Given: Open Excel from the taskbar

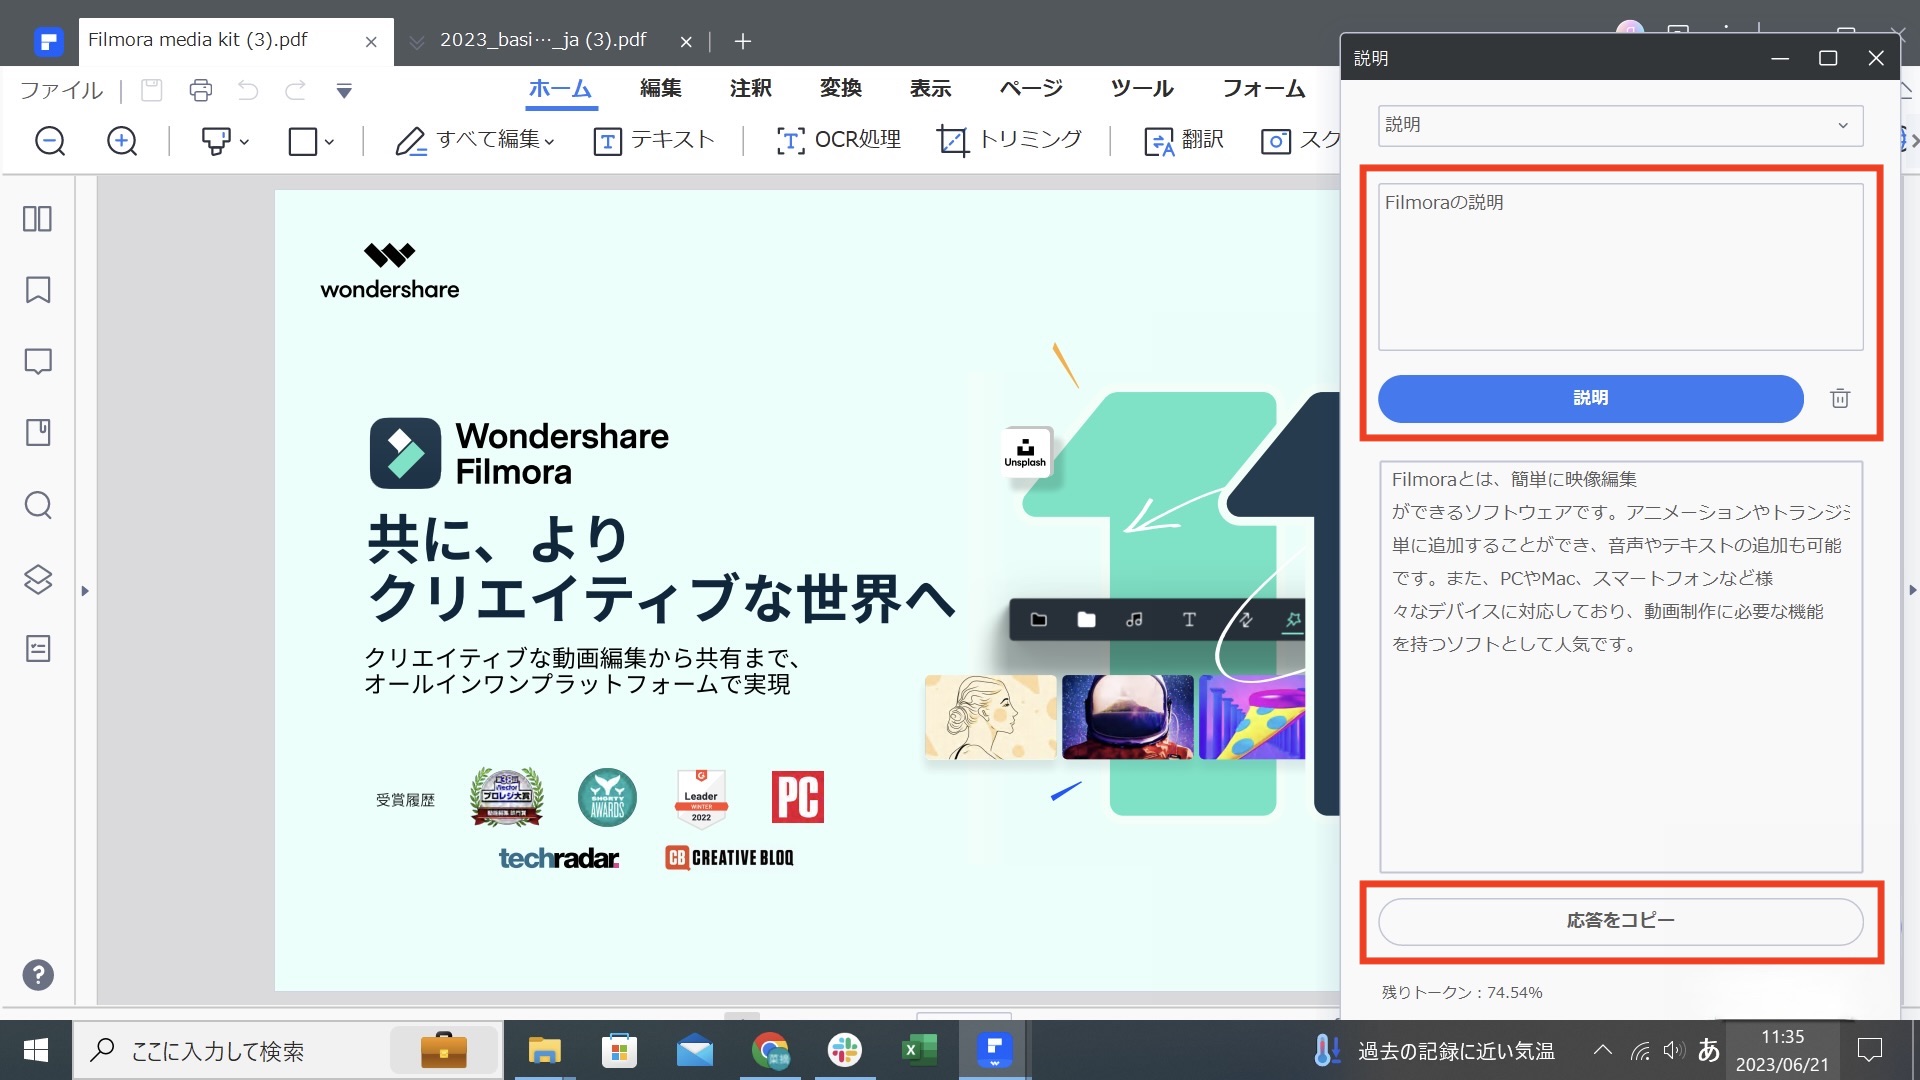Looking at the screenshot, I should point(919,1050).
